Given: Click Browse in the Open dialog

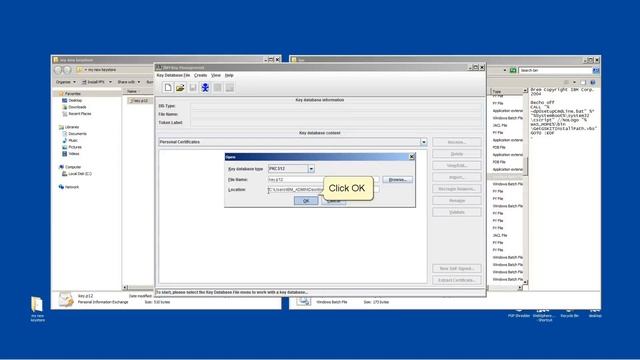Looking at the screenshot, I should (x=397, y=180).
